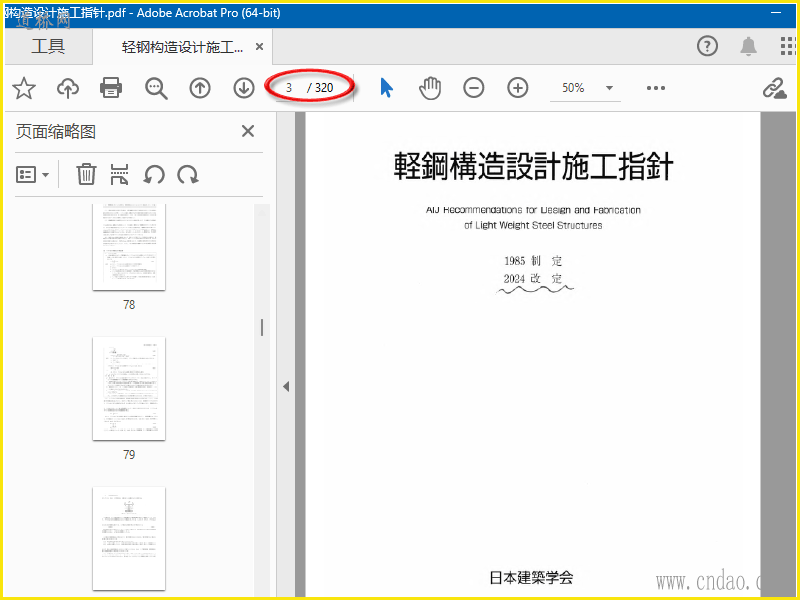
Task: Close the 轻钢构造设计施工 document tab
Action: (259, 47)
